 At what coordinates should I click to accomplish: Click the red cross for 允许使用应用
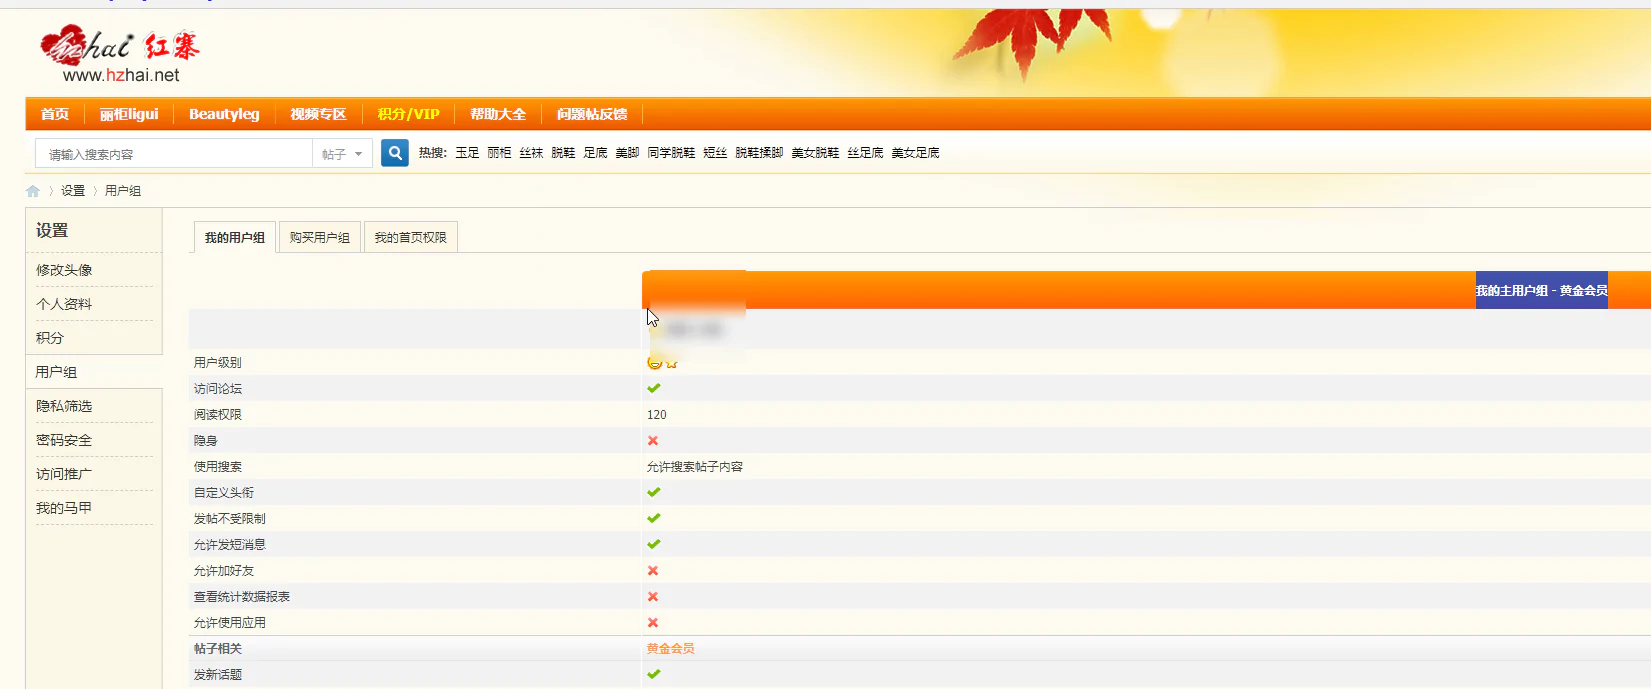pyautogui.click(x=653, y=622)
